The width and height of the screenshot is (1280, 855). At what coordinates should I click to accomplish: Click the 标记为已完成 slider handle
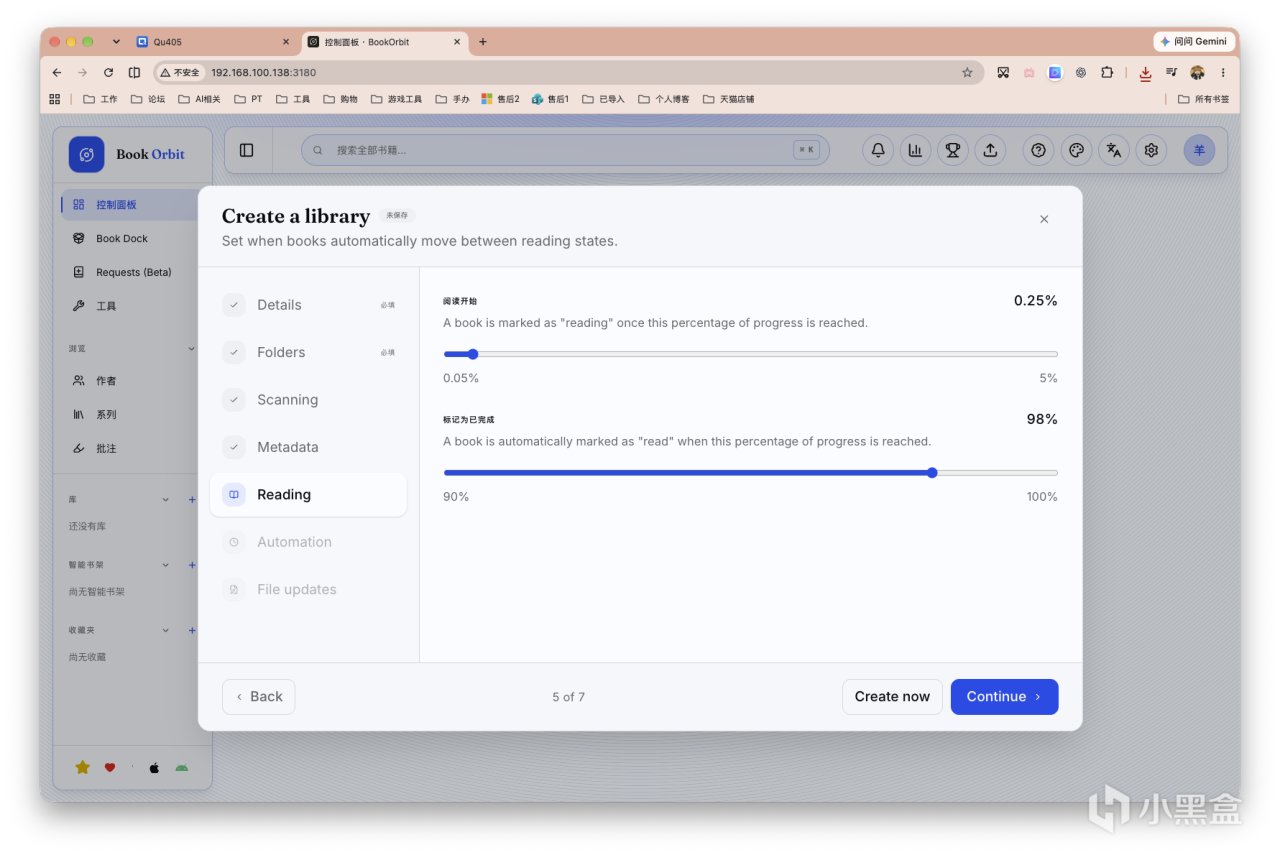tap(932, 473)
